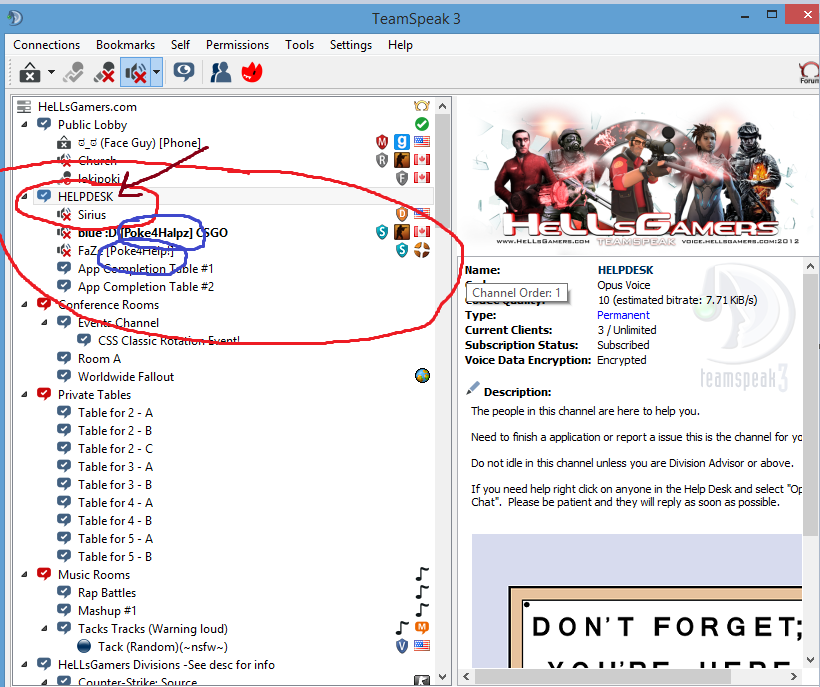This screenshot has height=687, width=820.
Task: Collapse the Events Channel node
Action: coord(44,323)
